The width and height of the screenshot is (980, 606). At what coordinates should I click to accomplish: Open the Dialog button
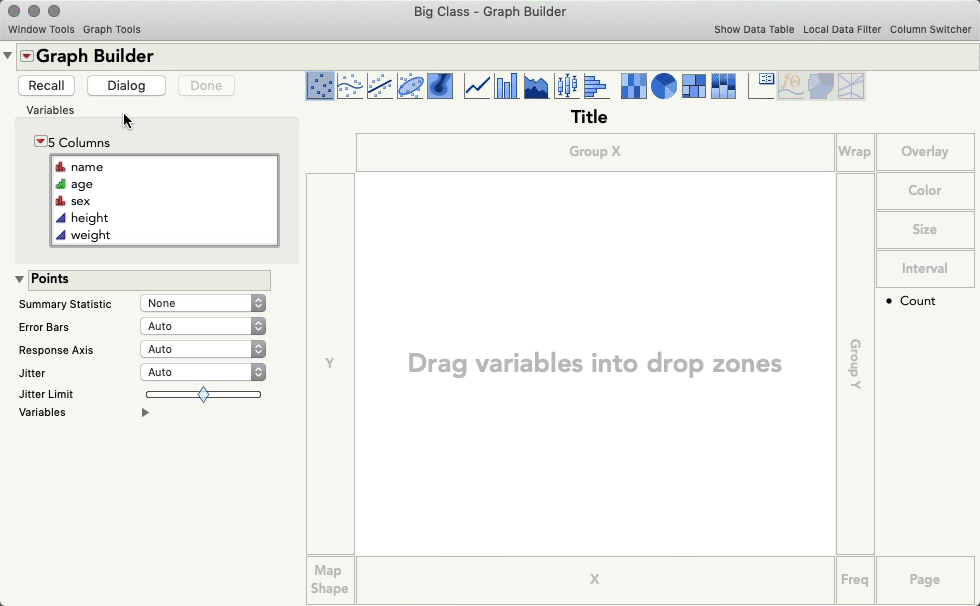coord(125,85)
